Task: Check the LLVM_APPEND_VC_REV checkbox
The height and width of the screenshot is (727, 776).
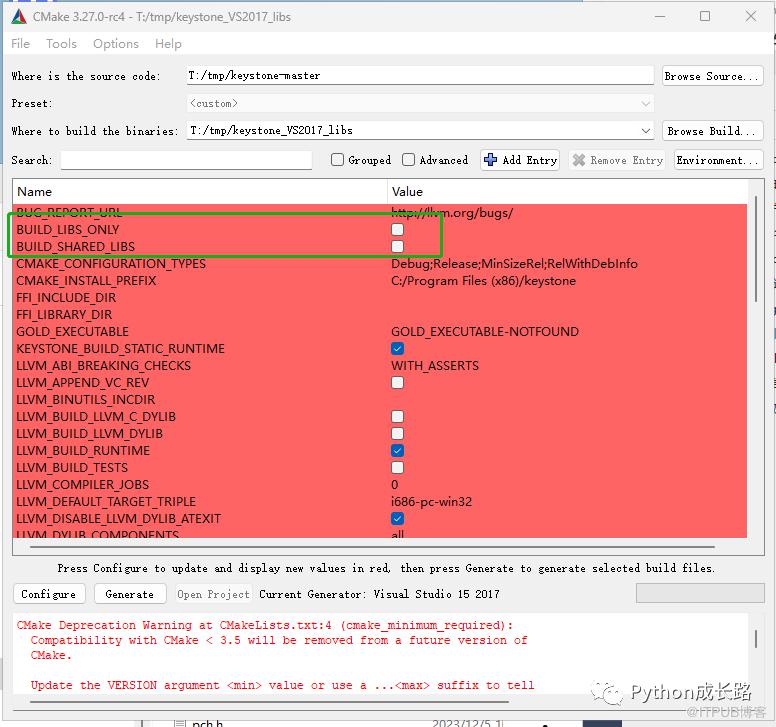Action: coord(397,383)
